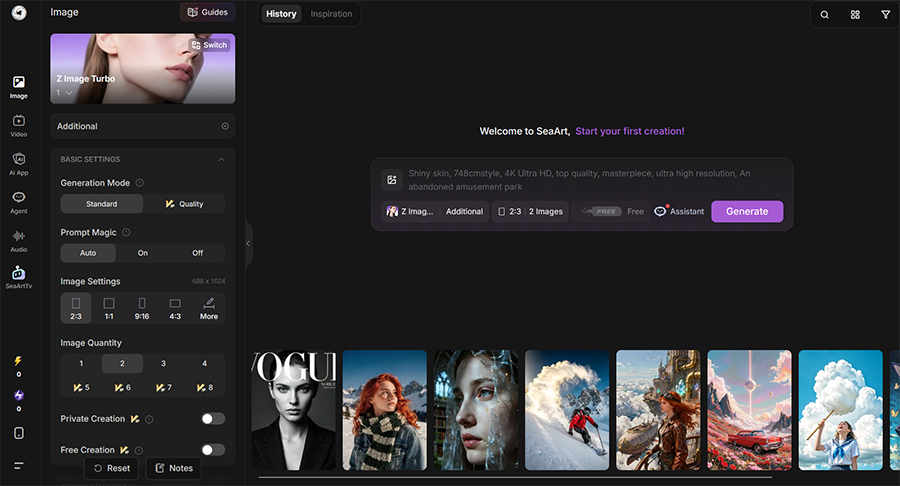
Task: Open the Video section in sidebar
Action: coord(18,126)
